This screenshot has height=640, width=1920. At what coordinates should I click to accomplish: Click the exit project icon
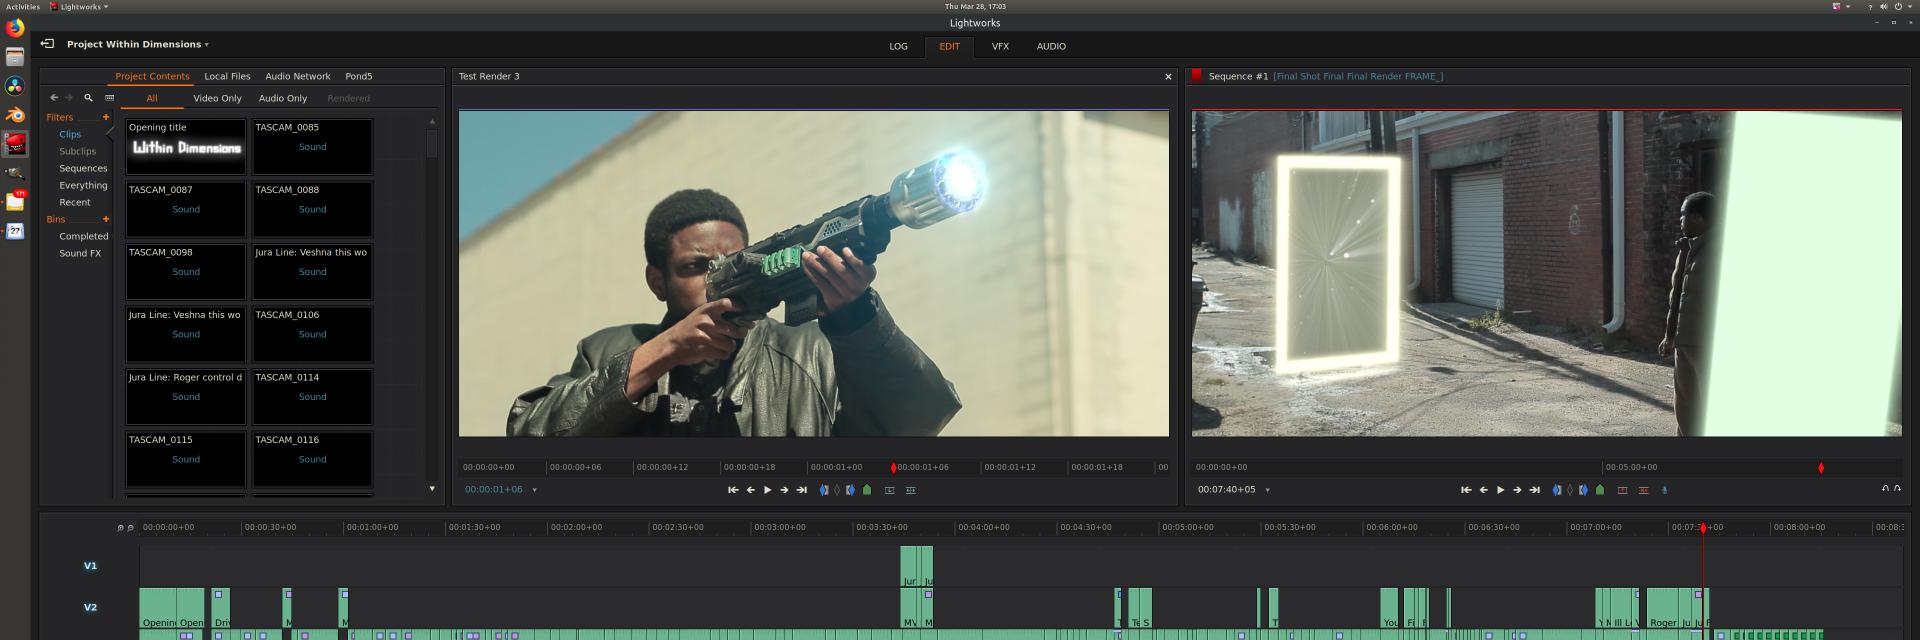coord(47,44)
